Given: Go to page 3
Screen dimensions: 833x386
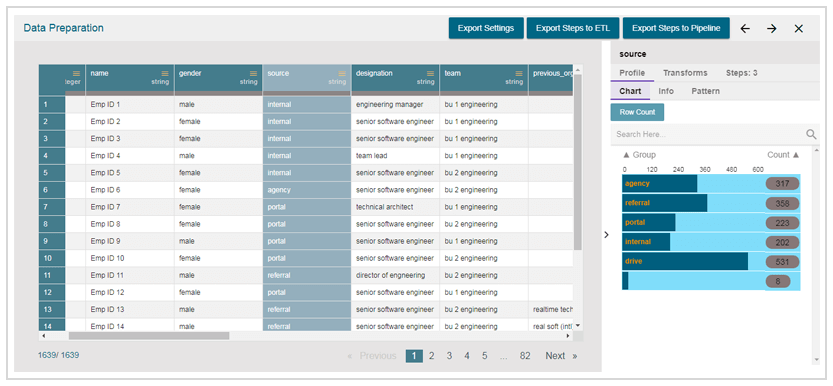Looking at the screenshot, I should point(449,356).
